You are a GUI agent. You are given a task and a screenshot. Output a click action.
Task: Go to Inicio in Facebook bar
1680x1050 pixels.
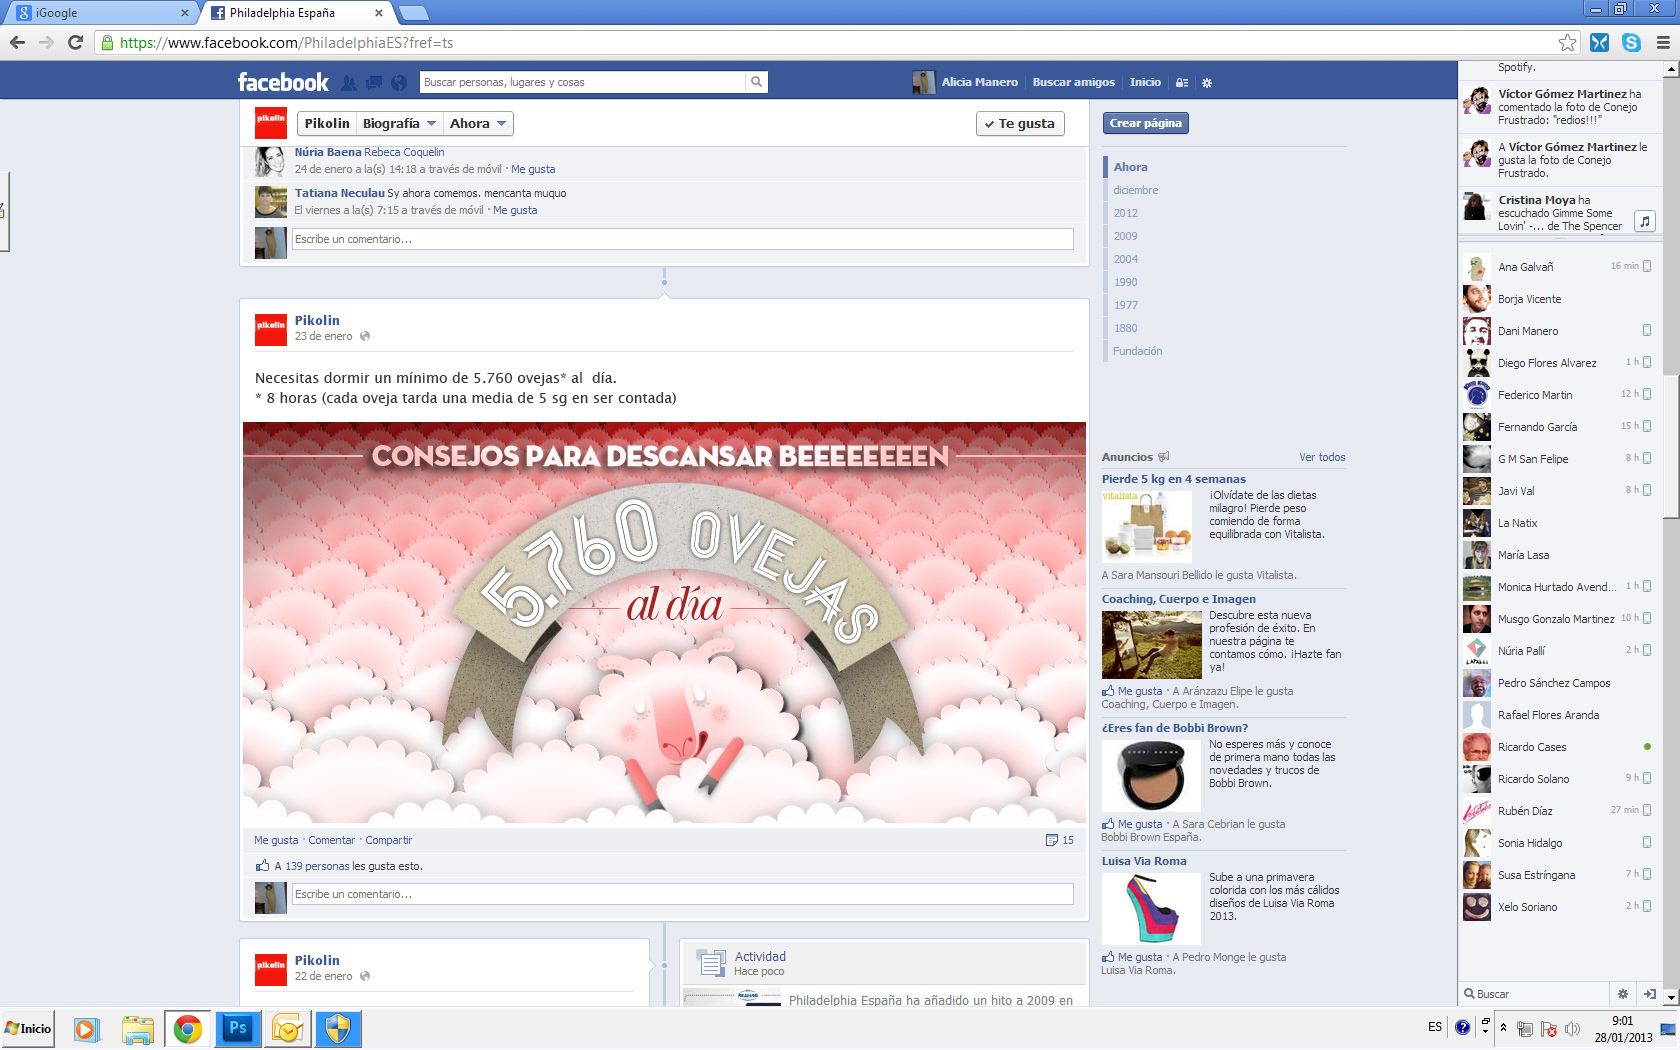[1145, 82]
